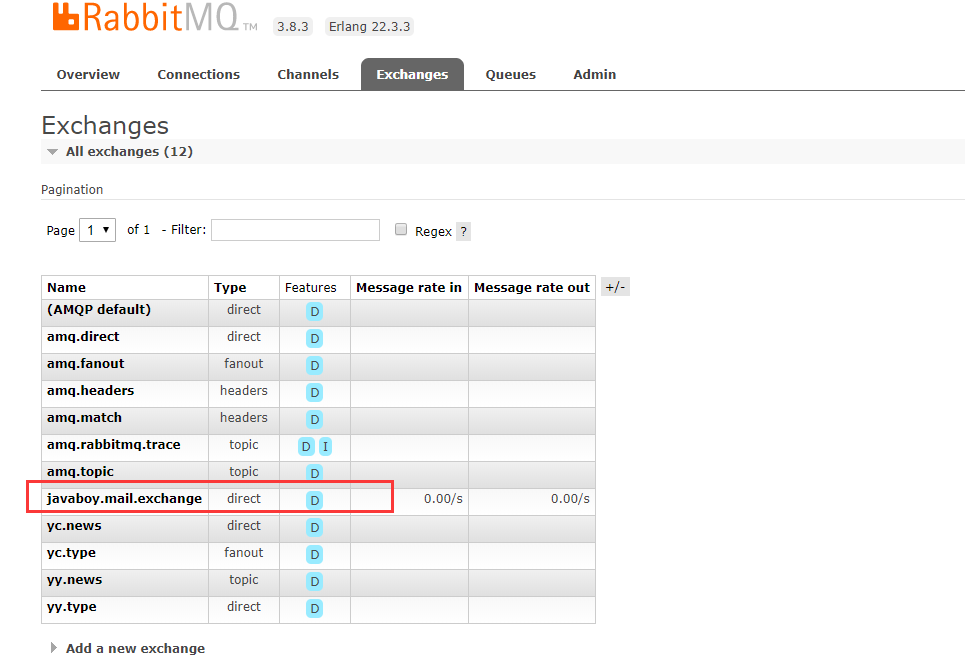Click the D badge for (AMQP default)
965x667 pixels.
click(314, 311)
